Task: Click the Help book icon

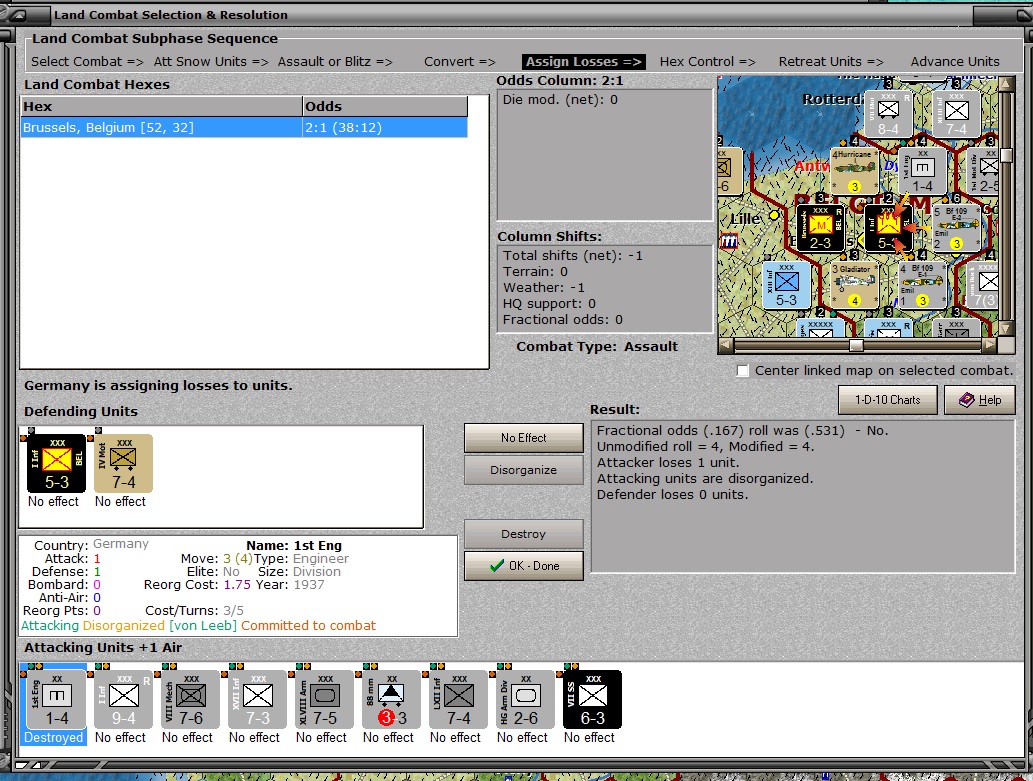Action: pos(966,400)
